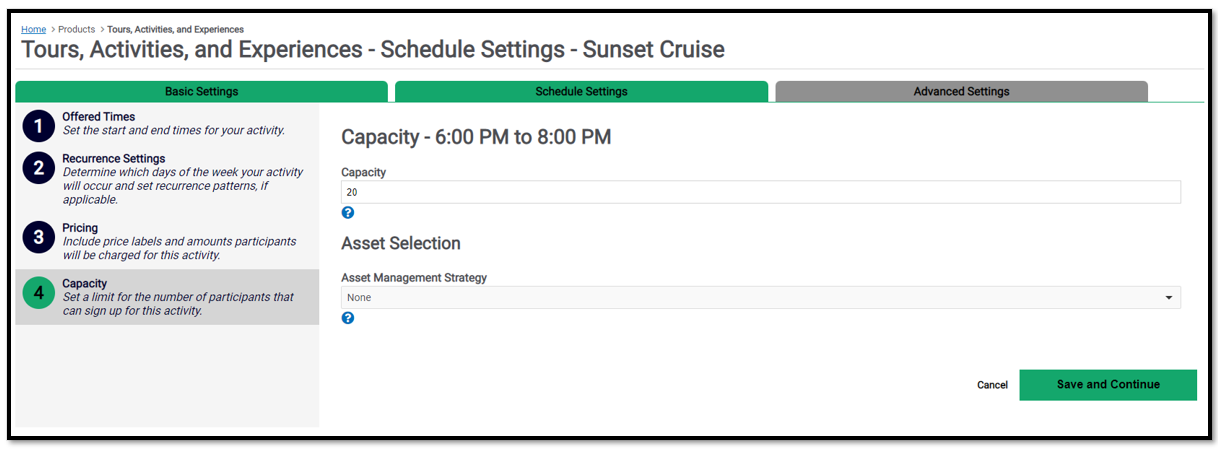Follow the Home breadcrumb link
Image resolution: width=1218 pixels, height=452 pixels.
pos(34,29)
